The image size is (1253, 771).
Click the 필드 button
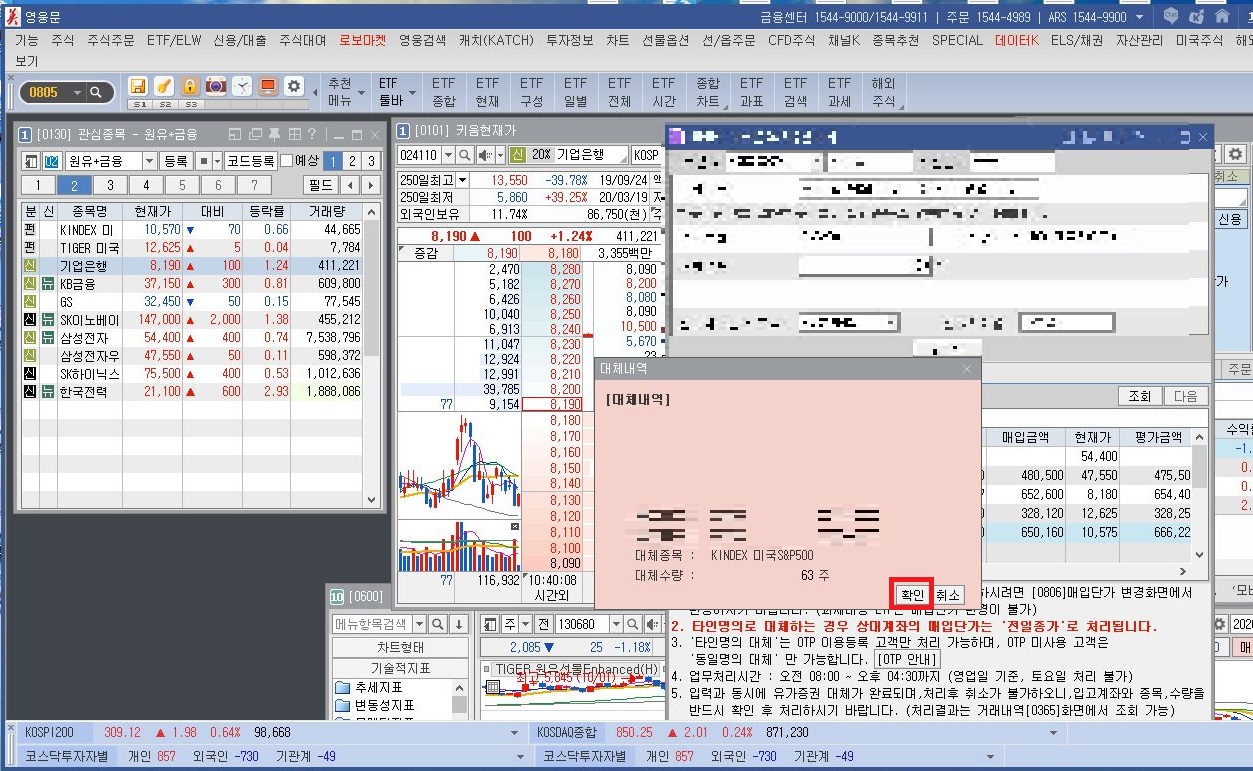coord(320,185)
